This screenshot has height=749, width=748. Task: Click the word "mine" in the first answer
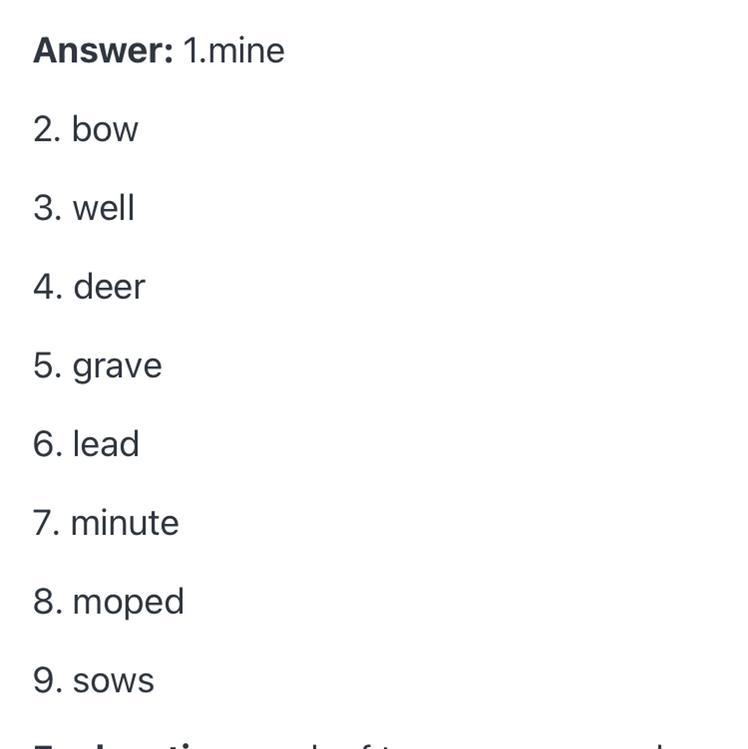[246, 51]
